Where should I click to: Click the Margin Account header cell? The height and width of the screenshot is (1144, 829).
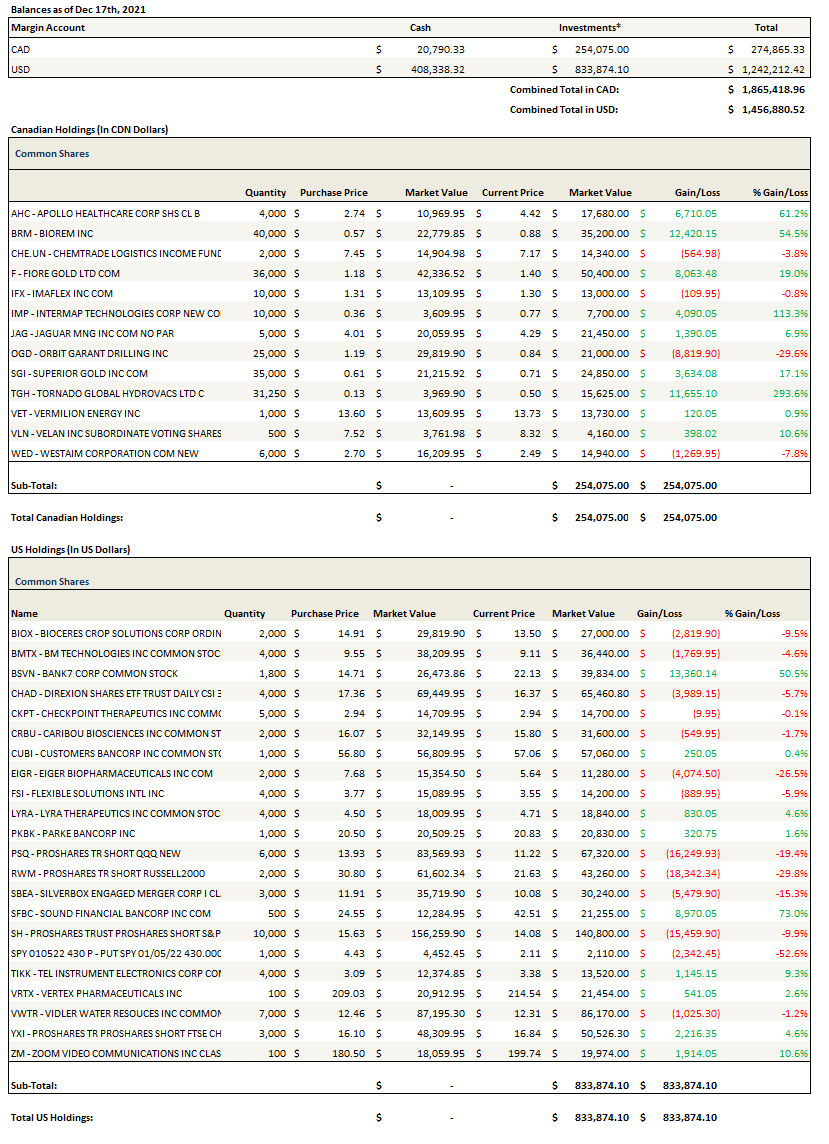point(48,28)
